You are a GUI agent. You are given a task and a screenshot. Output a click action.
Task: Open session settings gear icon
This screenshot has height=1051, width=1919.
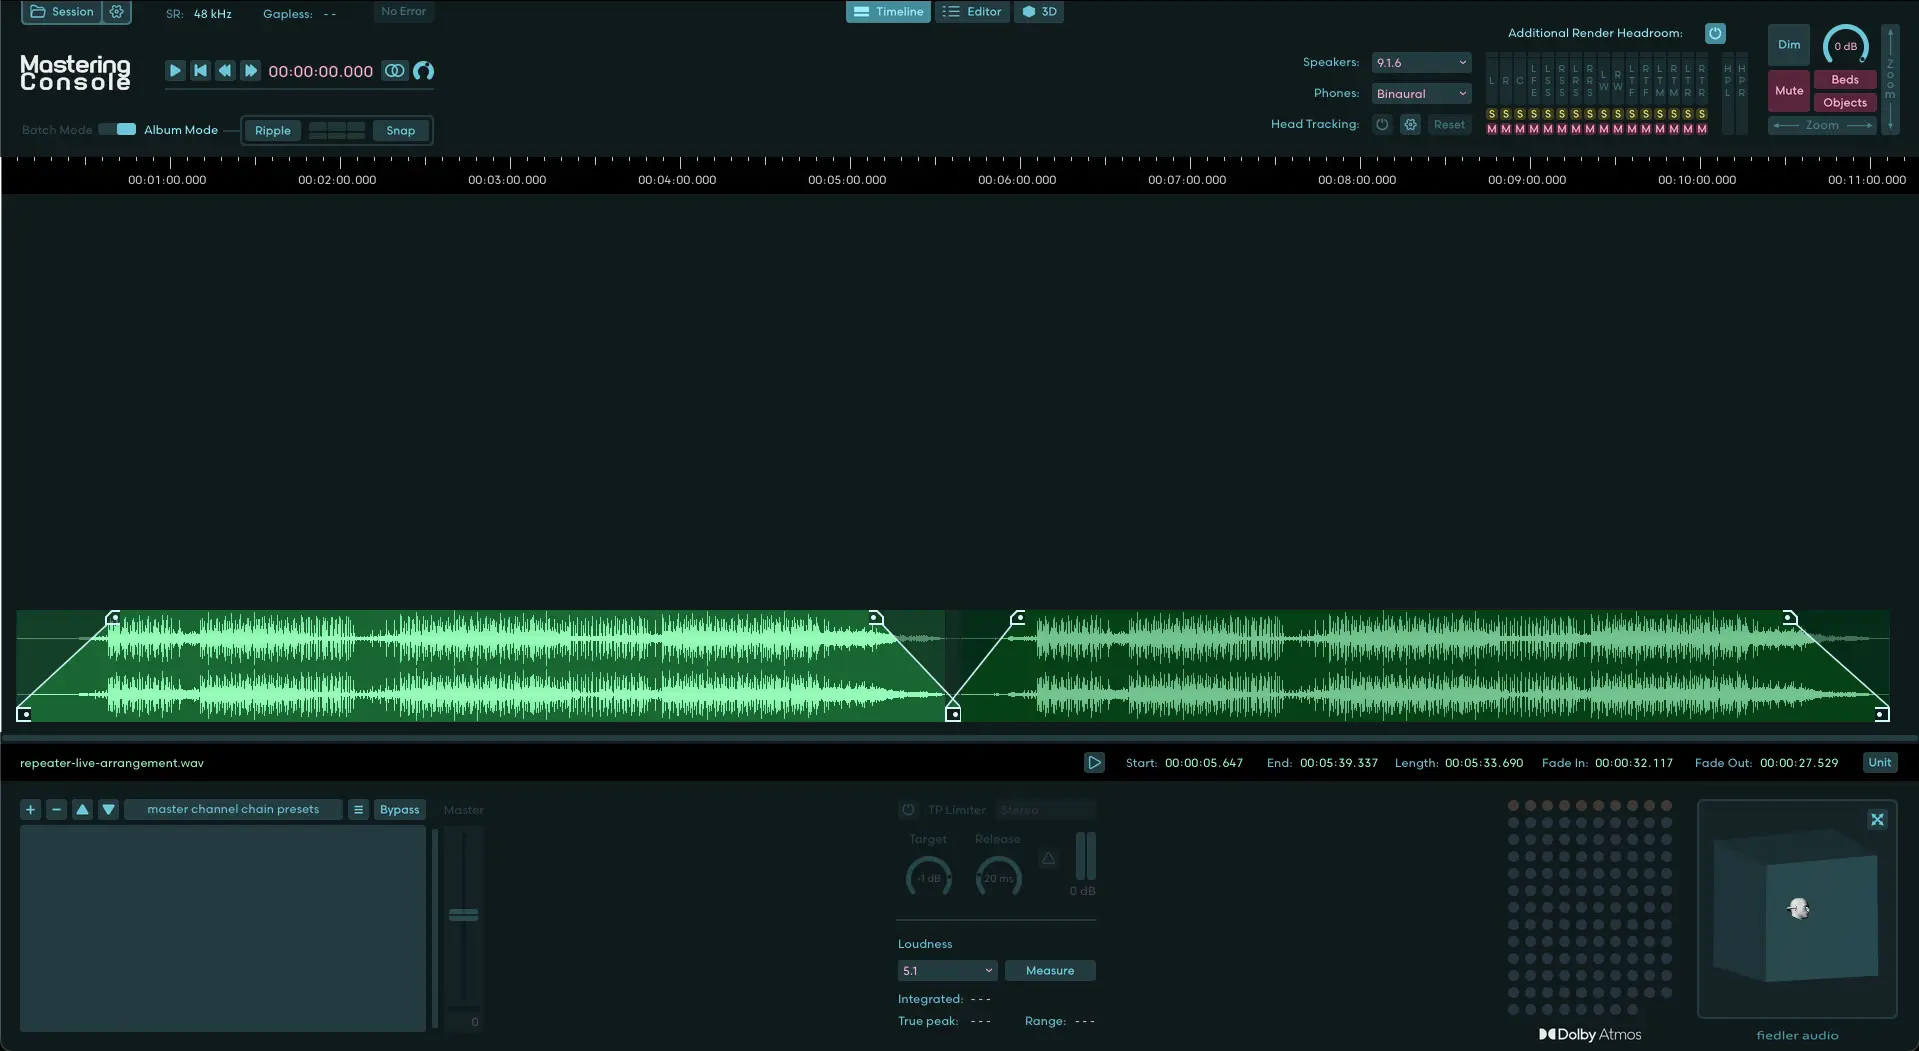tap(116, 12)
